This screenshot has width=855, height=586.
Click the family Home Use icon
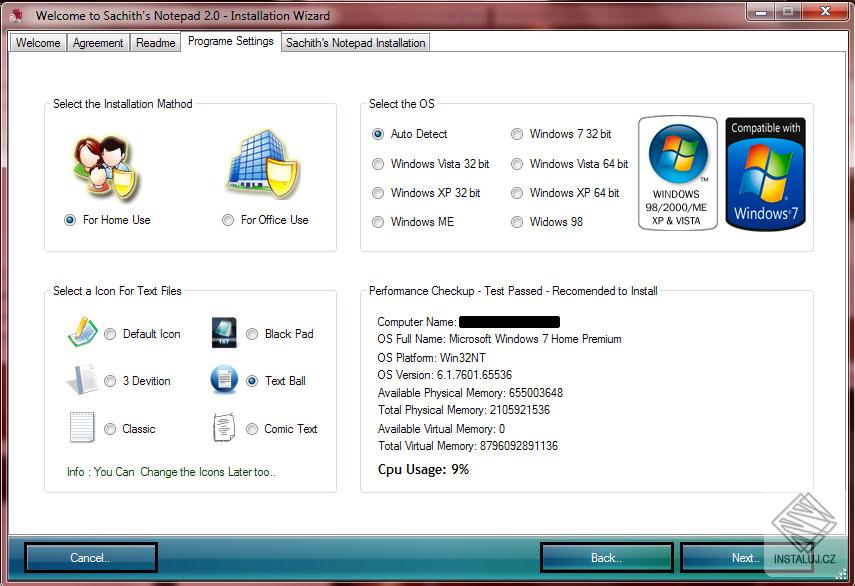[x=105, y=168]
